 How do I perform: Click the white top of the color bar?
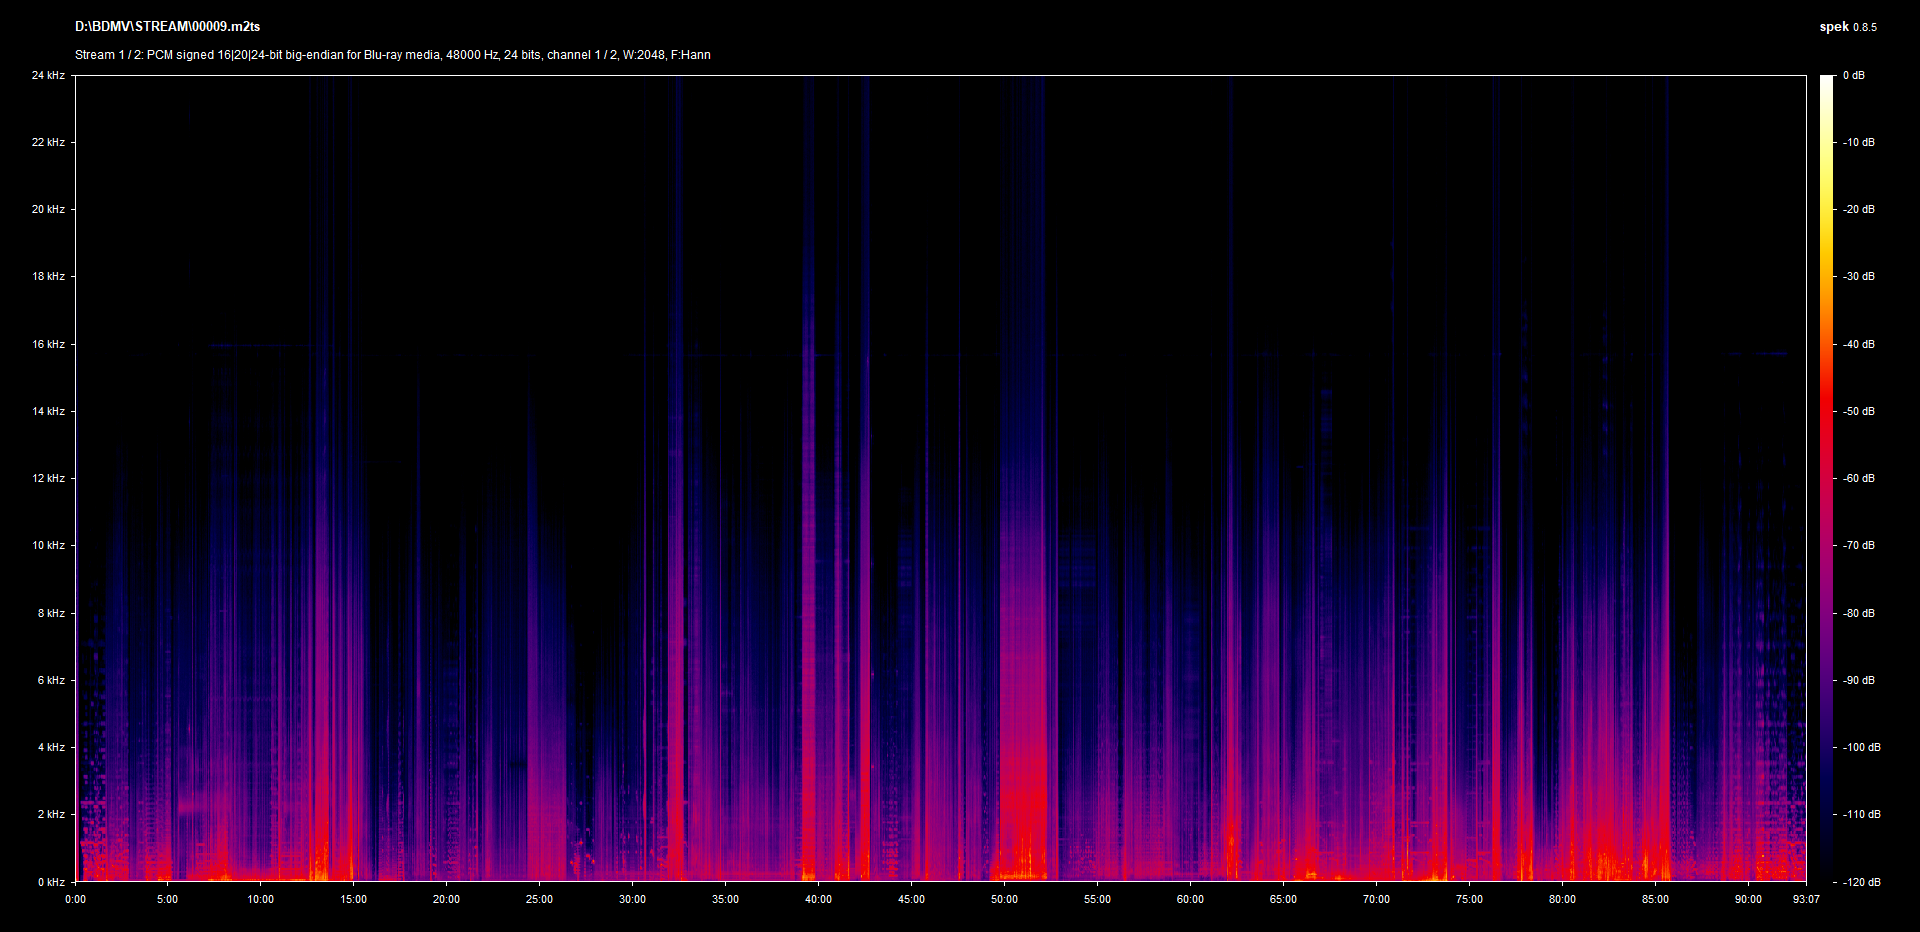tap(1826, 82)
